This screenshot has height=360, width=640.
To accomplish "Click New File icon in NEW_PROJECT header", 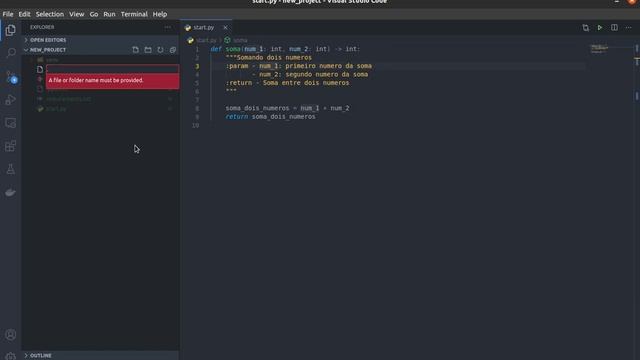I will point(136,50).
